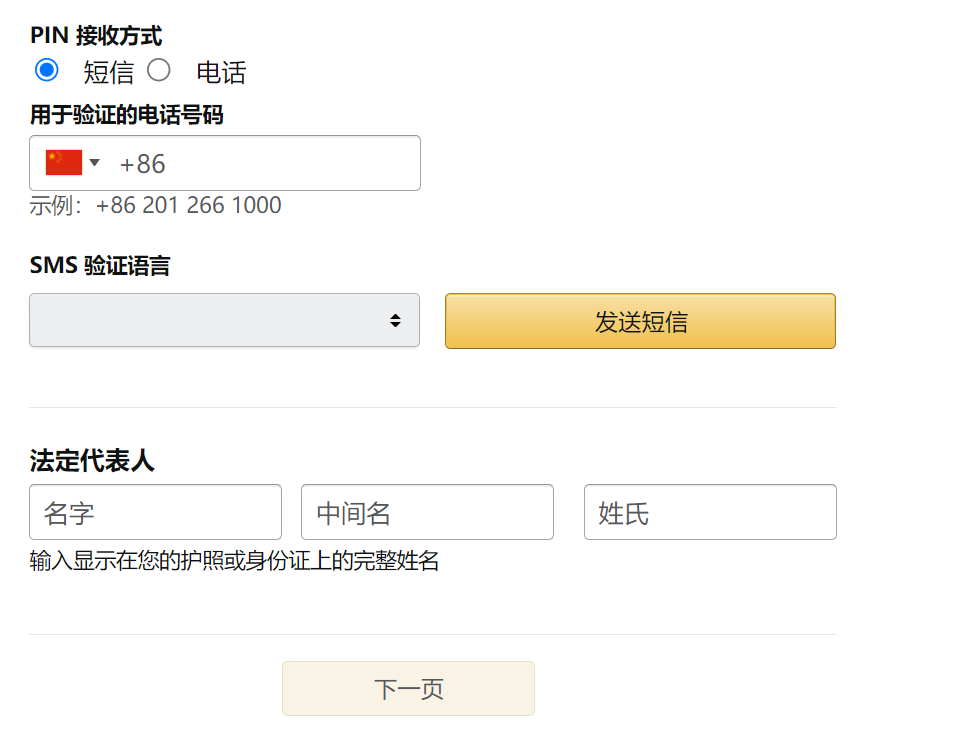The width and height of the screenshot is (975, 742).
Task: Click the 法定代表人 heading
Action: pos(92,461)
